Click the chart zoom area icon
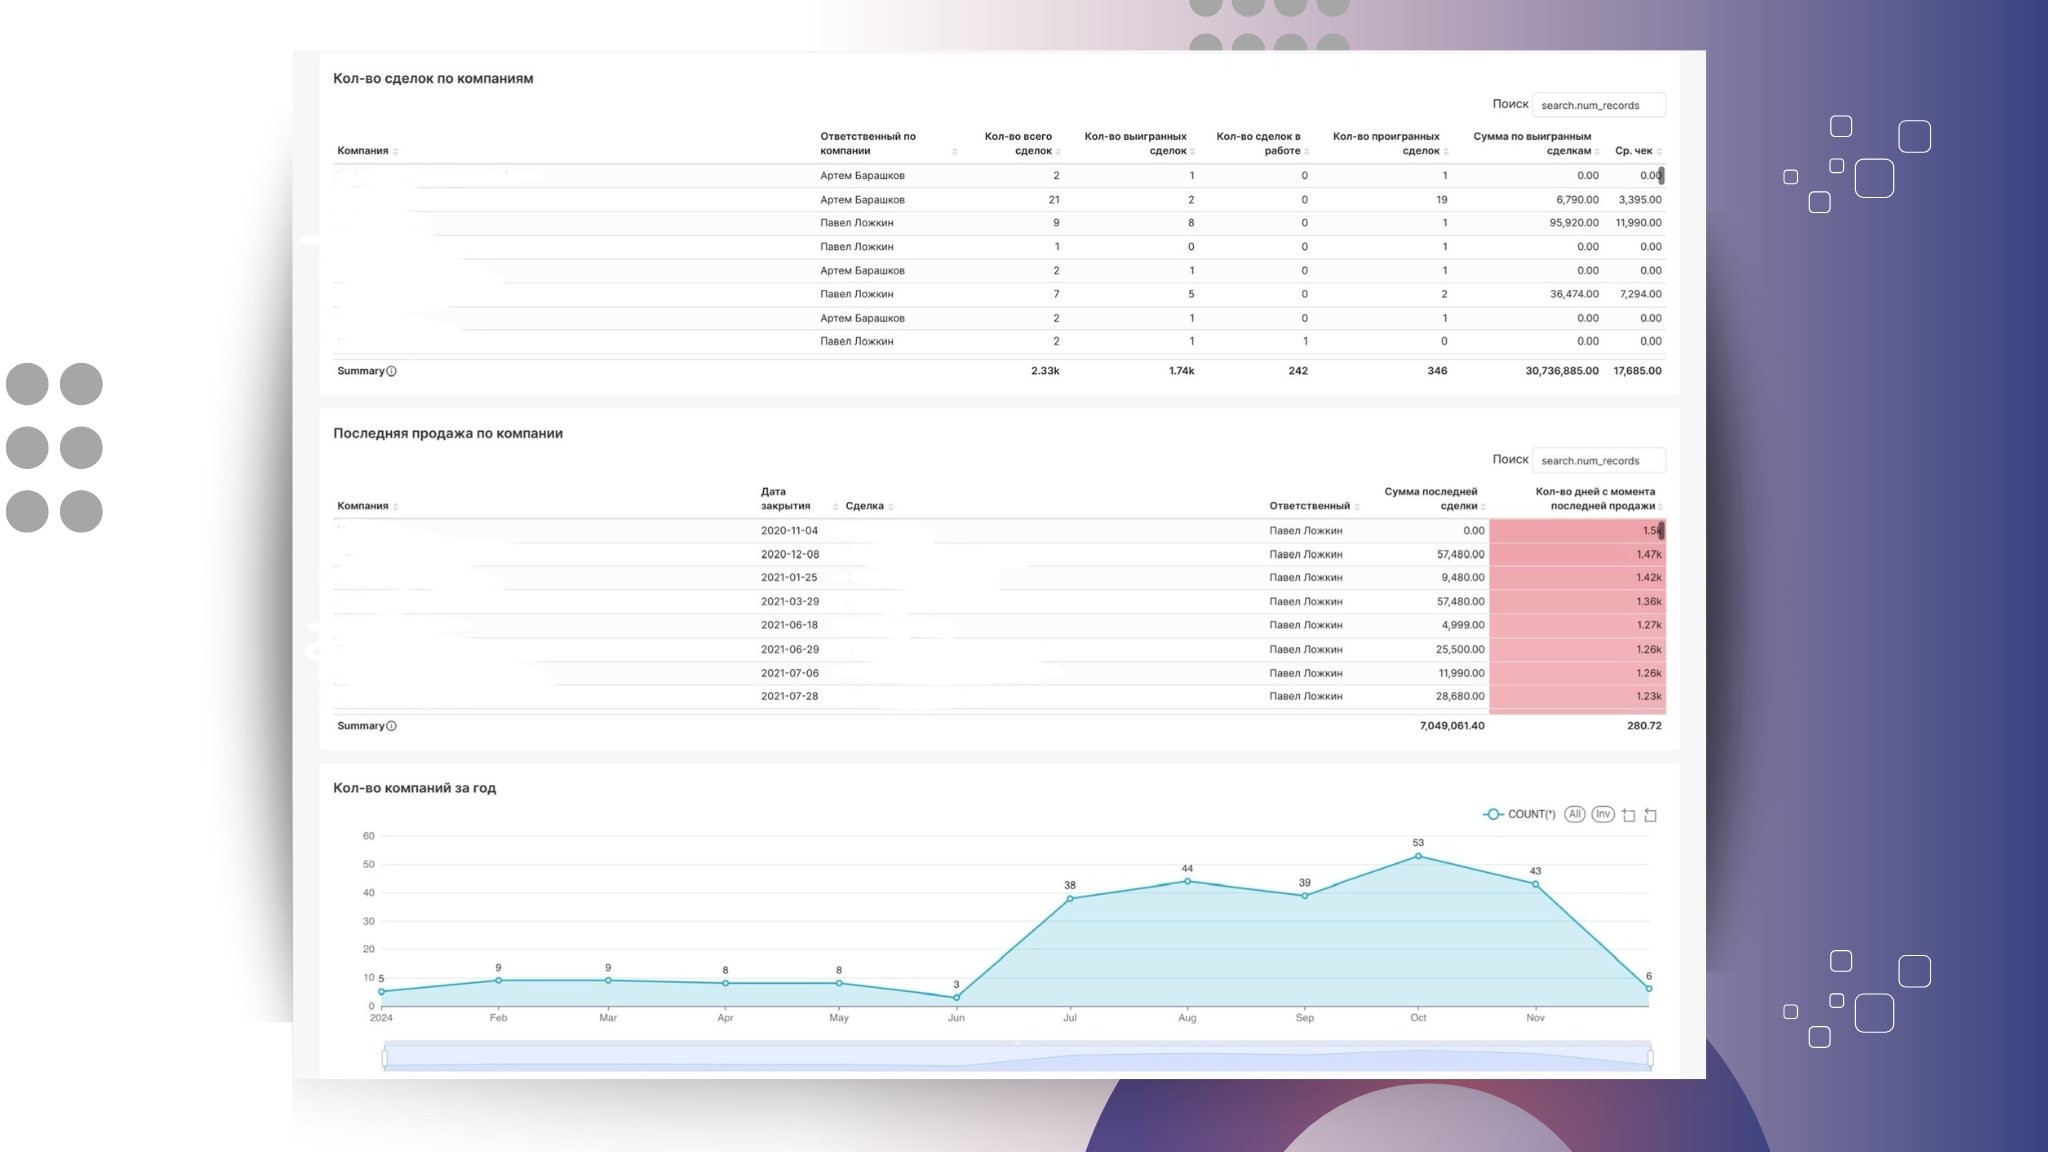The height and width of the screenshot is (1152, 2048). pos(1628,815)
